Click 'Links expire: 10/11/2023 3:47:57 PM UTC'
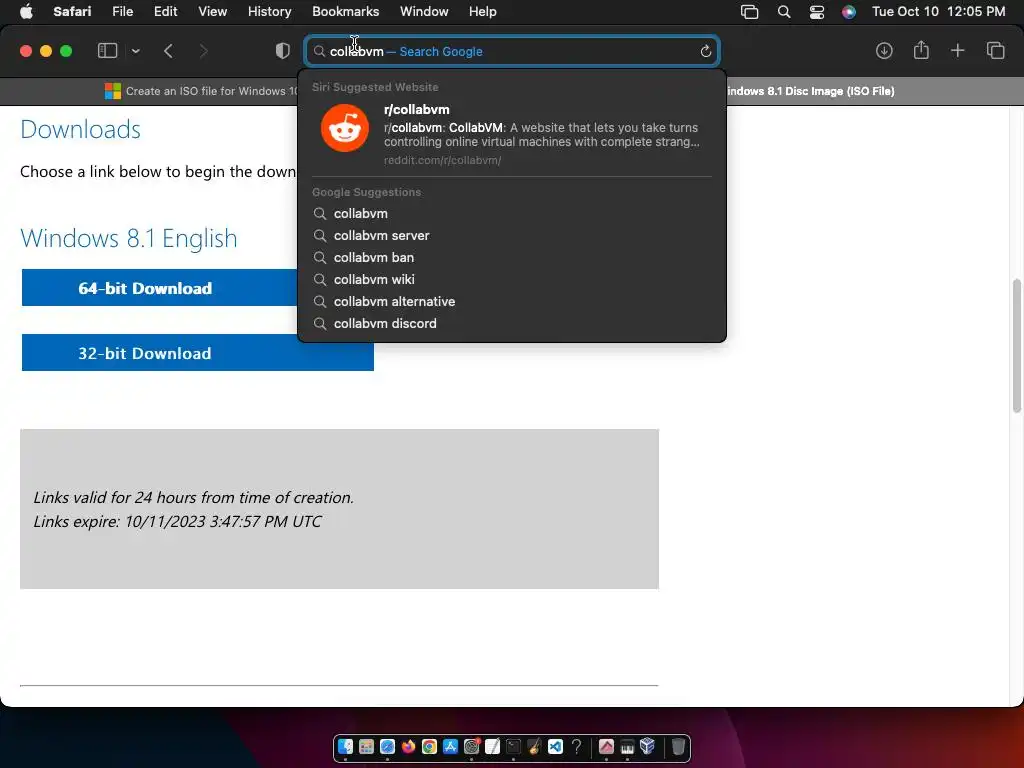 pos(178,521)
